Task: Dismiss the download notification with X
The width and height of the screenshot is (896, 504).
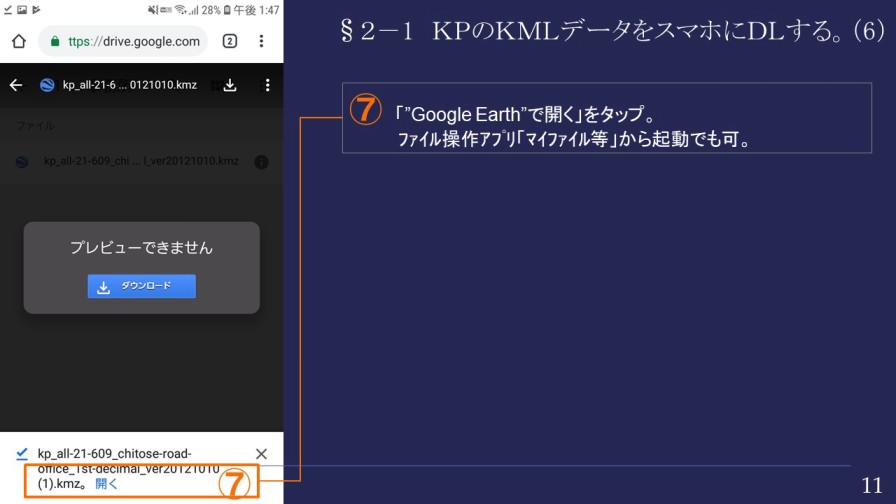Action: click(x=261, y=454)
